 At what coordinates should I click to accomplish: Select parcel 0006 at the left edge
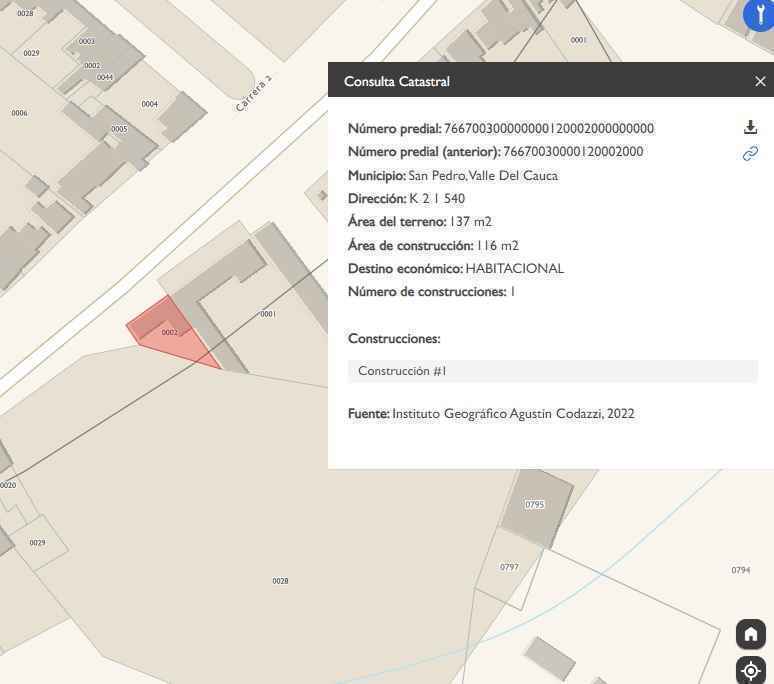(19, 113)
